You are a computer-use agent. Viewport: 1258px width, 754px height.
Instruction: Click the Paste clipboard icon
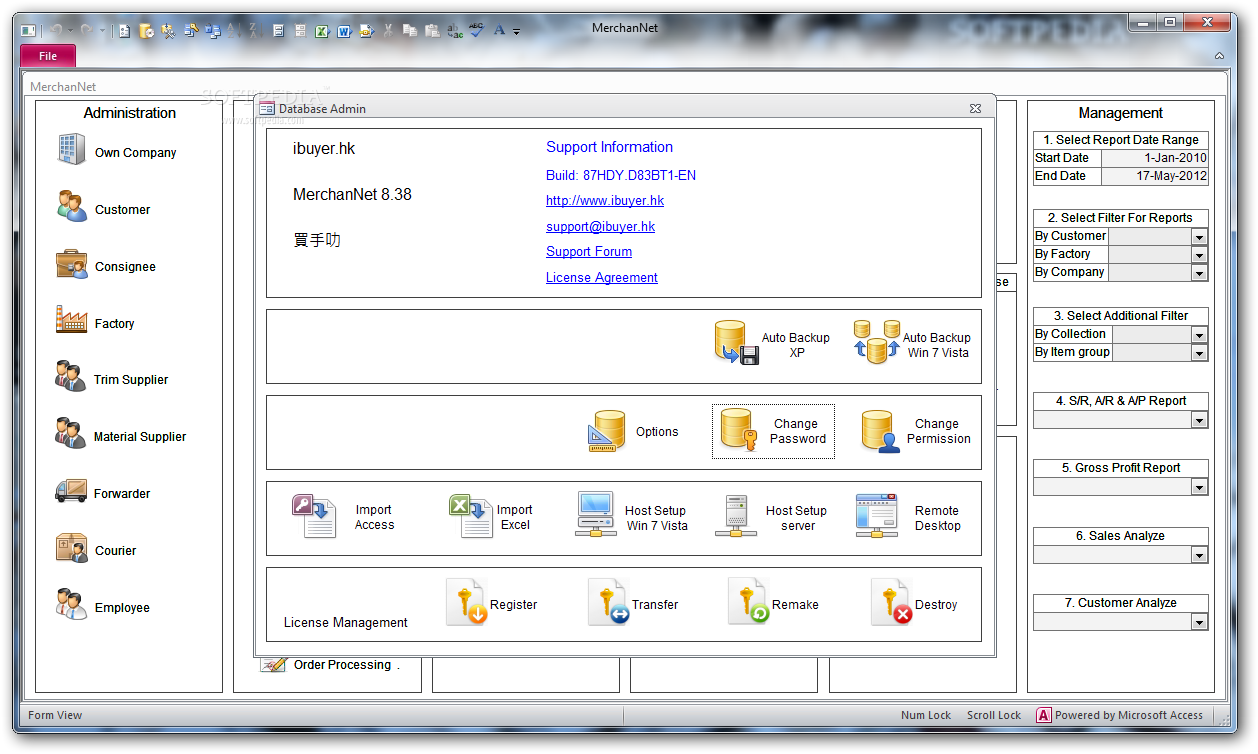pos(432,31)
